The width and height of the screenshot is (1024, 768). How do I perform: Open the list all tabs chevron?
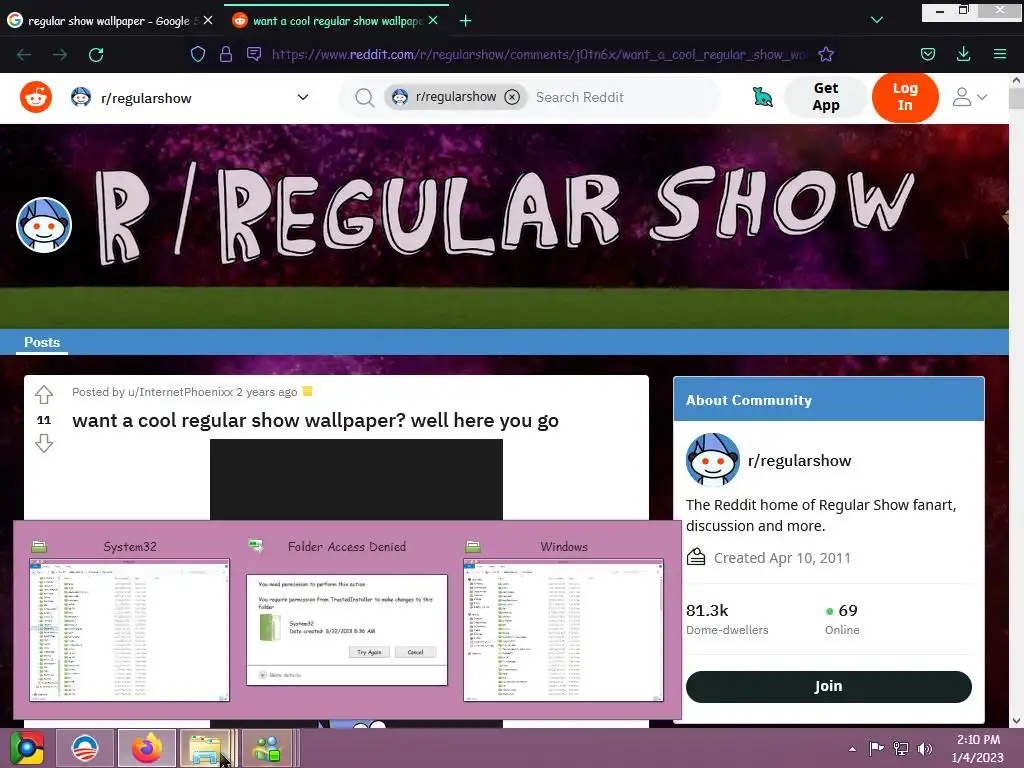877,20
